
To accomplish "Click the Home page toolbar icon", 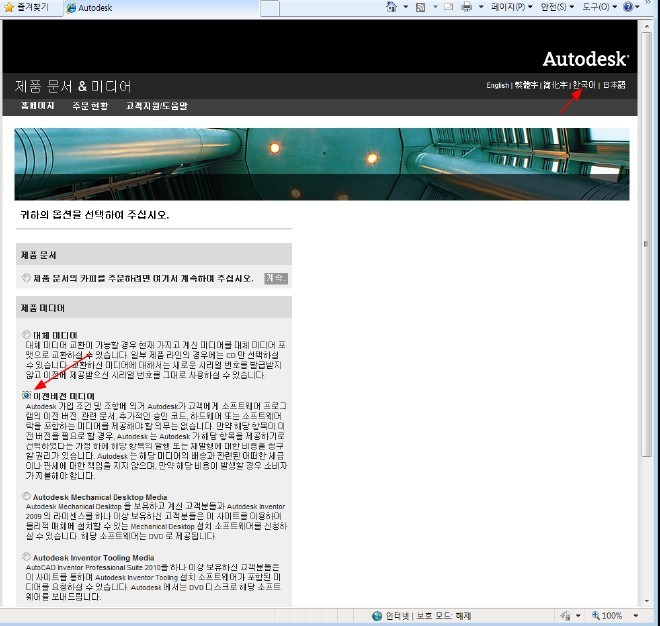I will [x=391, y=7].
